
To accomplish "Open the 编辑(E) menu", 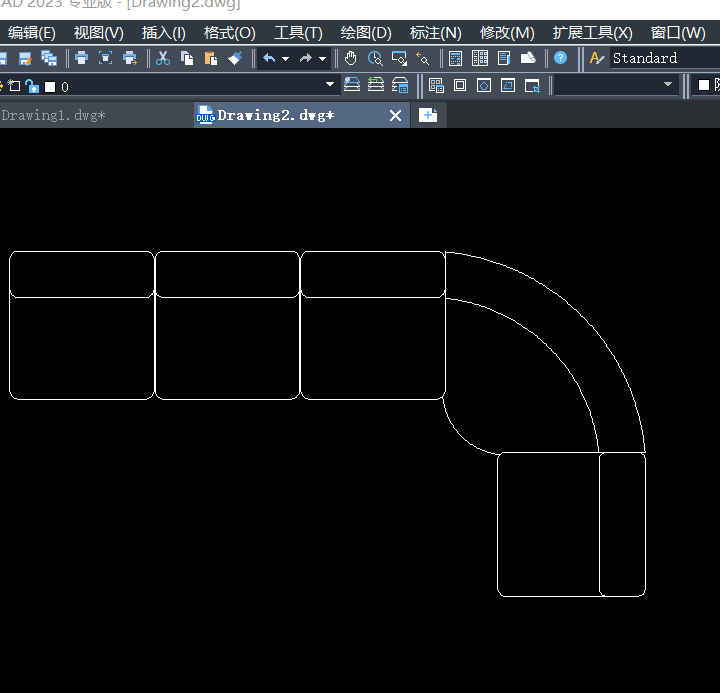I will click(x=32, y=33).
